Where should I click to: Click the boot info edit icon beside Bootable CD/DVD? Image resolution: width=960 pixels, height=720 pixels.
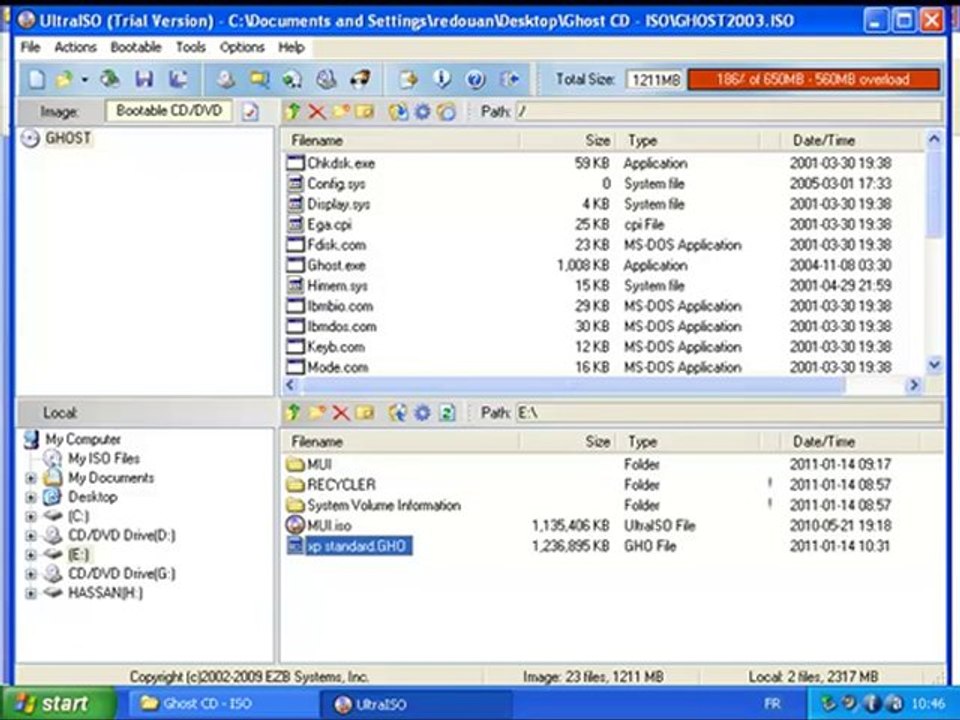click(249, 111)
